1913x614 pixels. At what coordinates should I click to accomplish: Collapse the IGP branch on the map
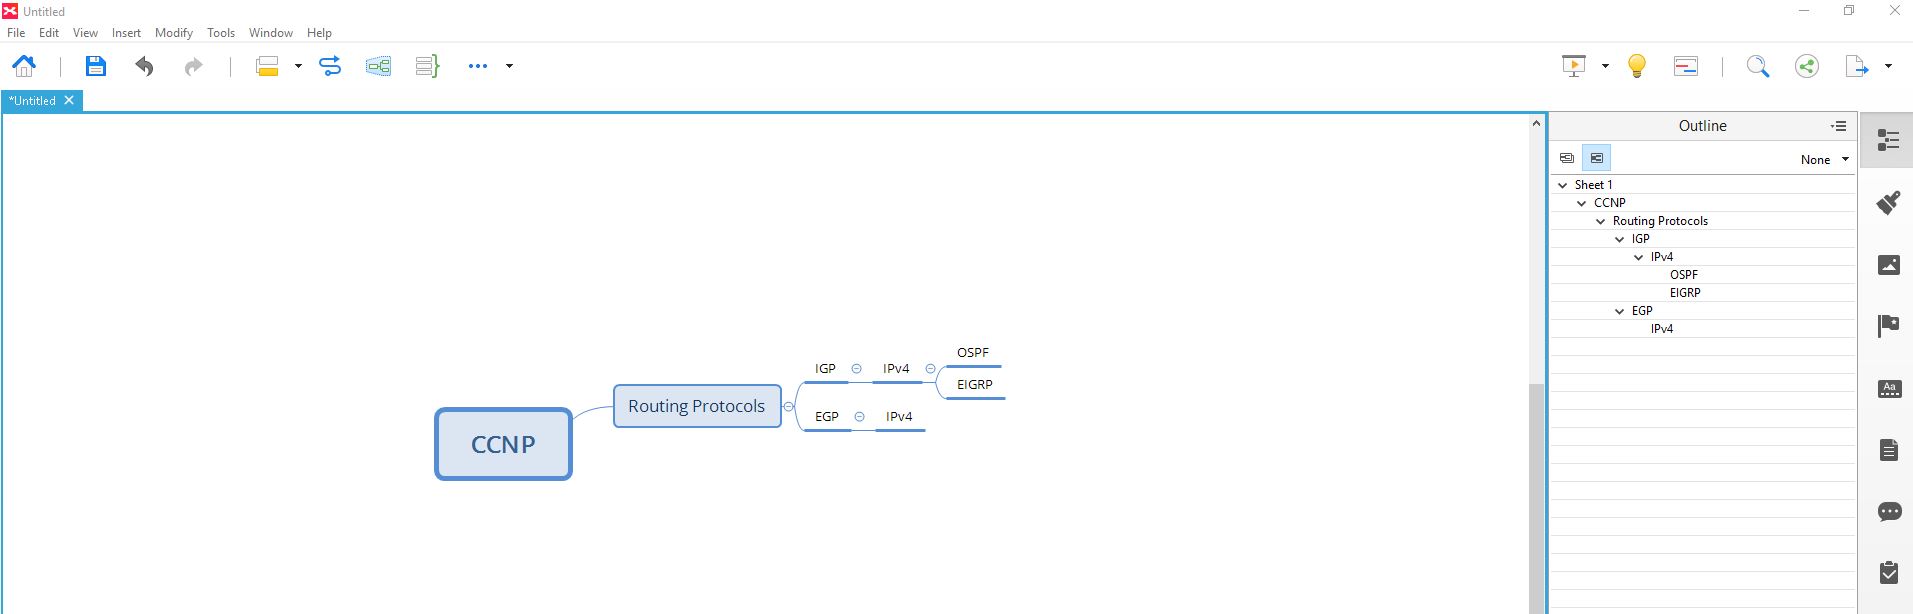pyautogui.click(x=856, y=369)
